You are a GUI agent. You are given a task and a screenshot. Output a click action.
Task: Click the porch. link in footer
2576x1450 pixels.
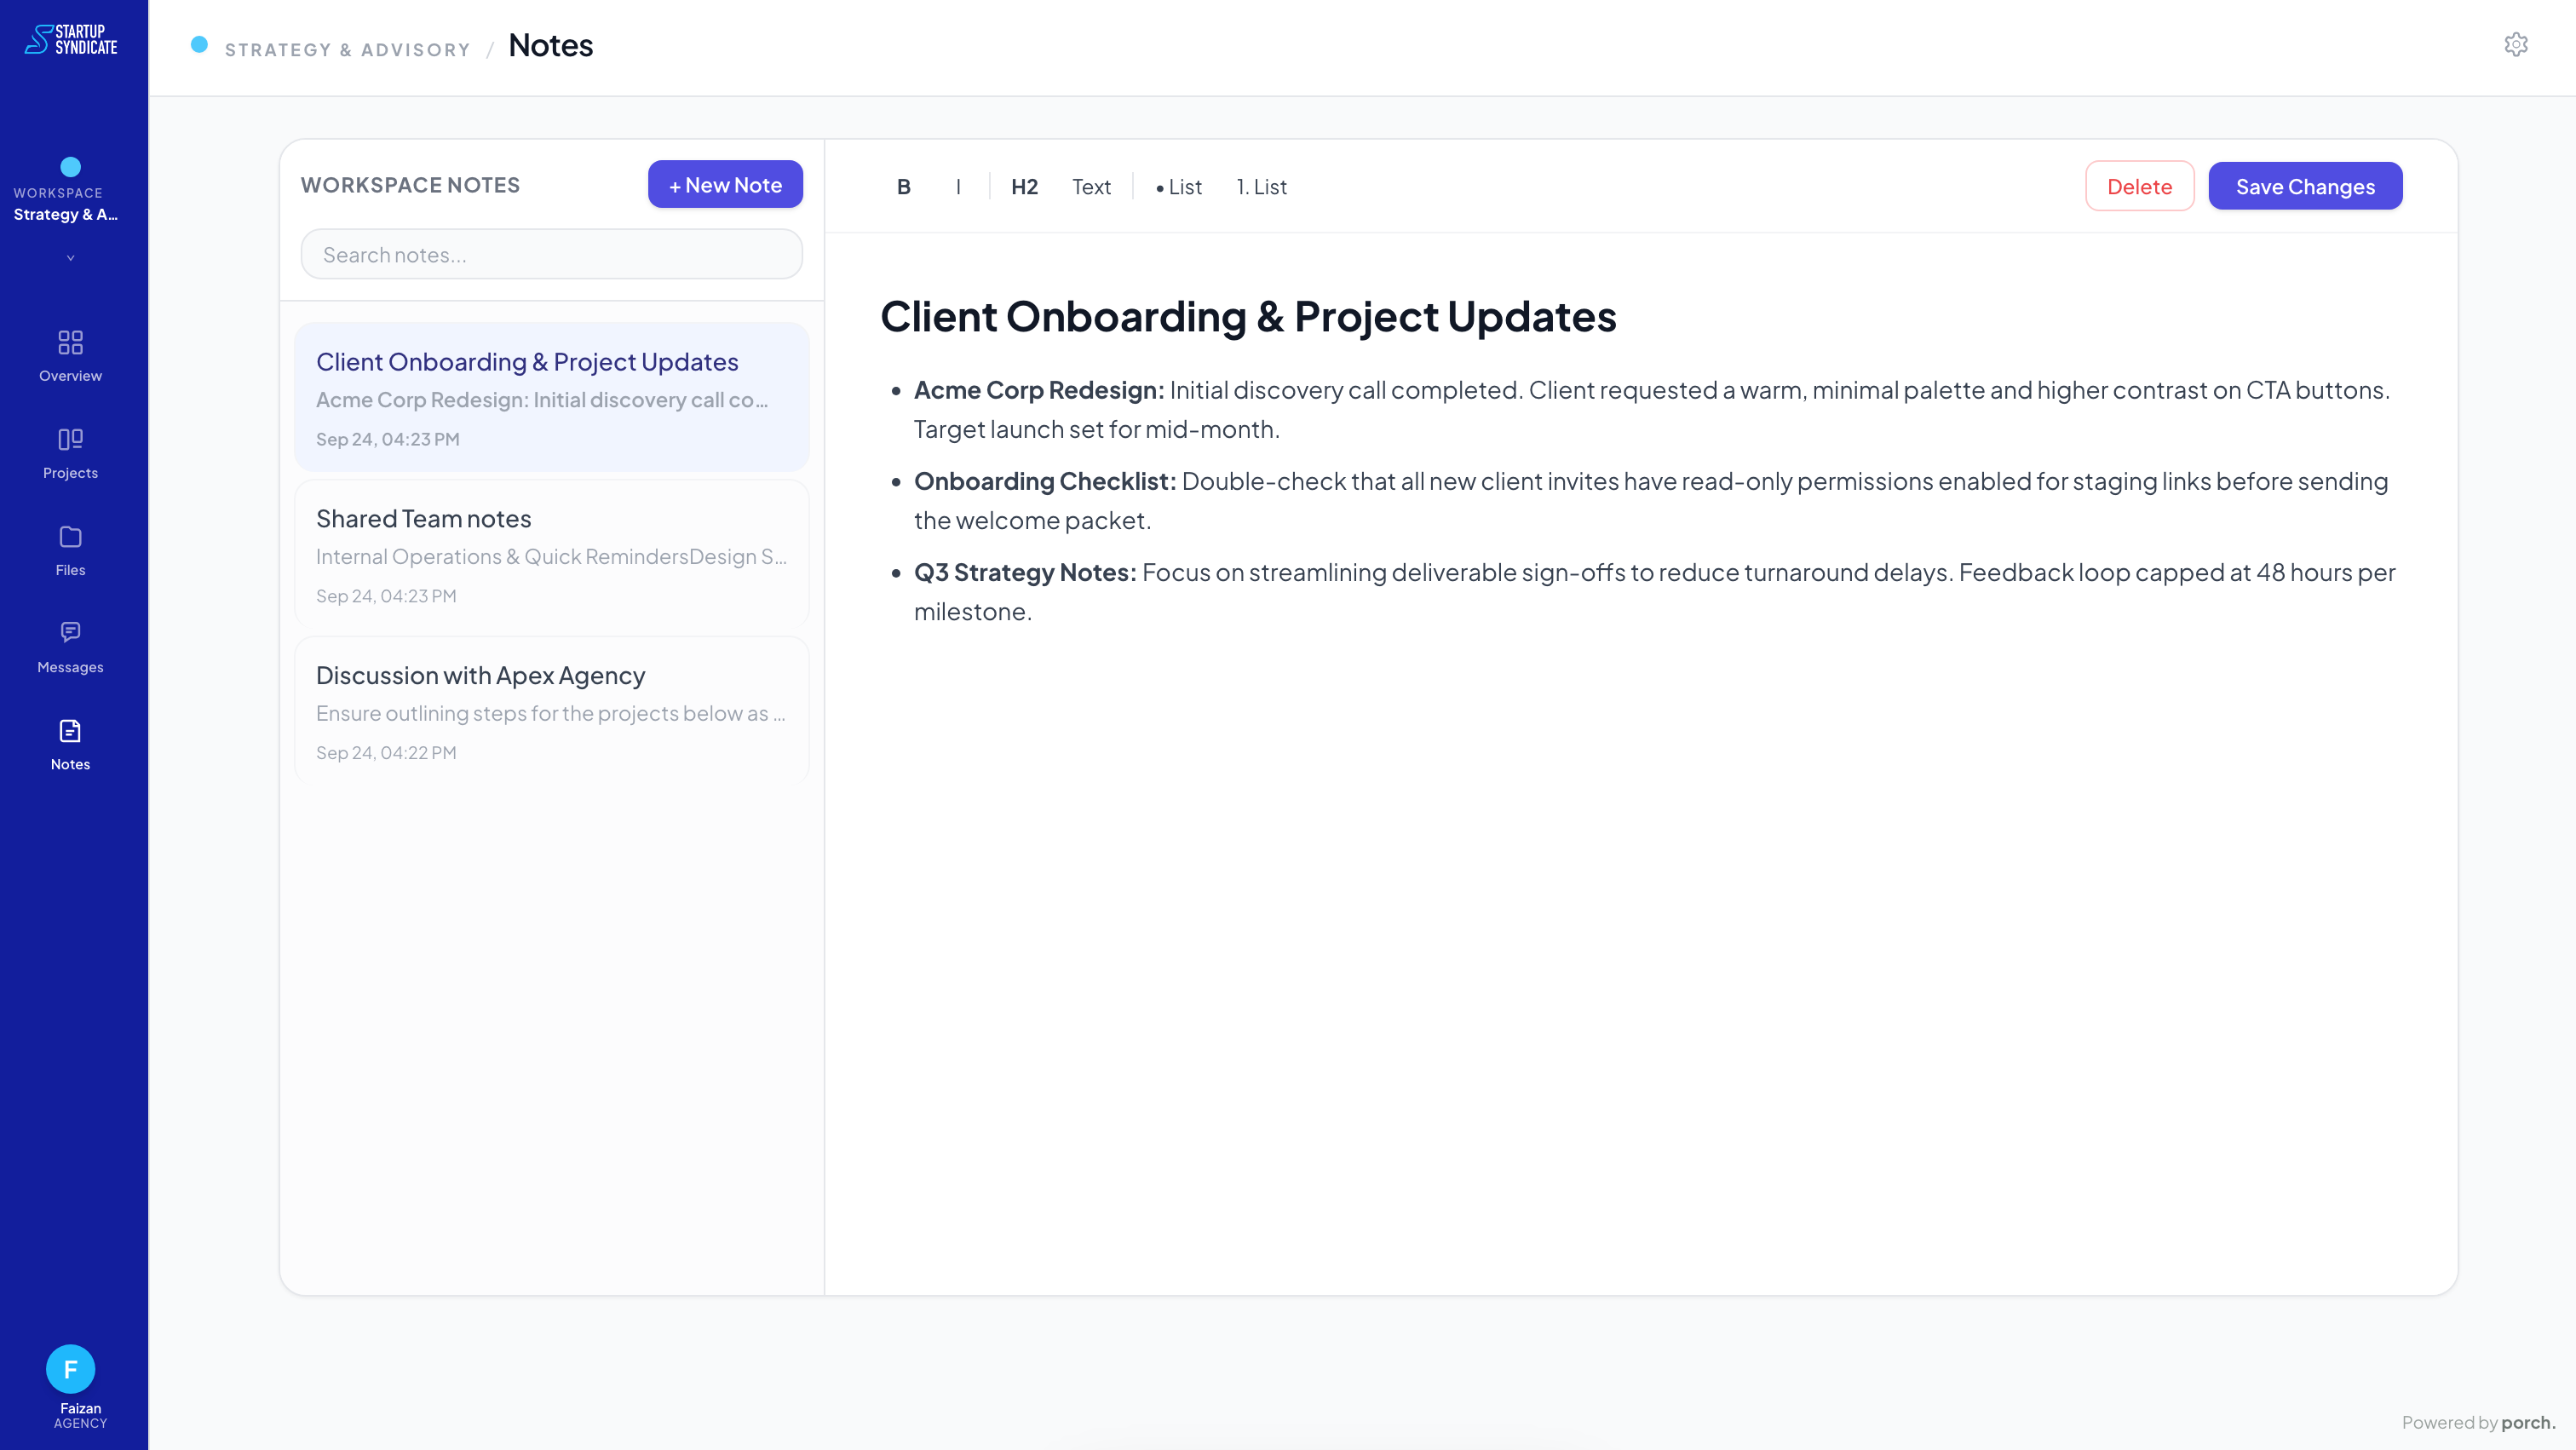[2528, 1422]
